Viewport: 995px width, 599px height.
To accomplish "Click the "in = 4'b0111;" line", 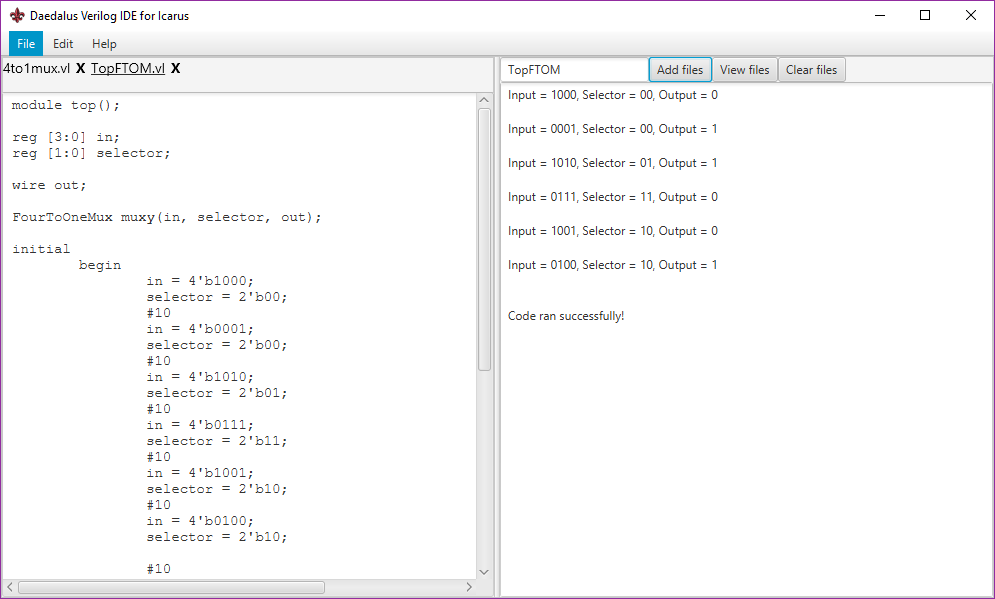I will [200, 425].
